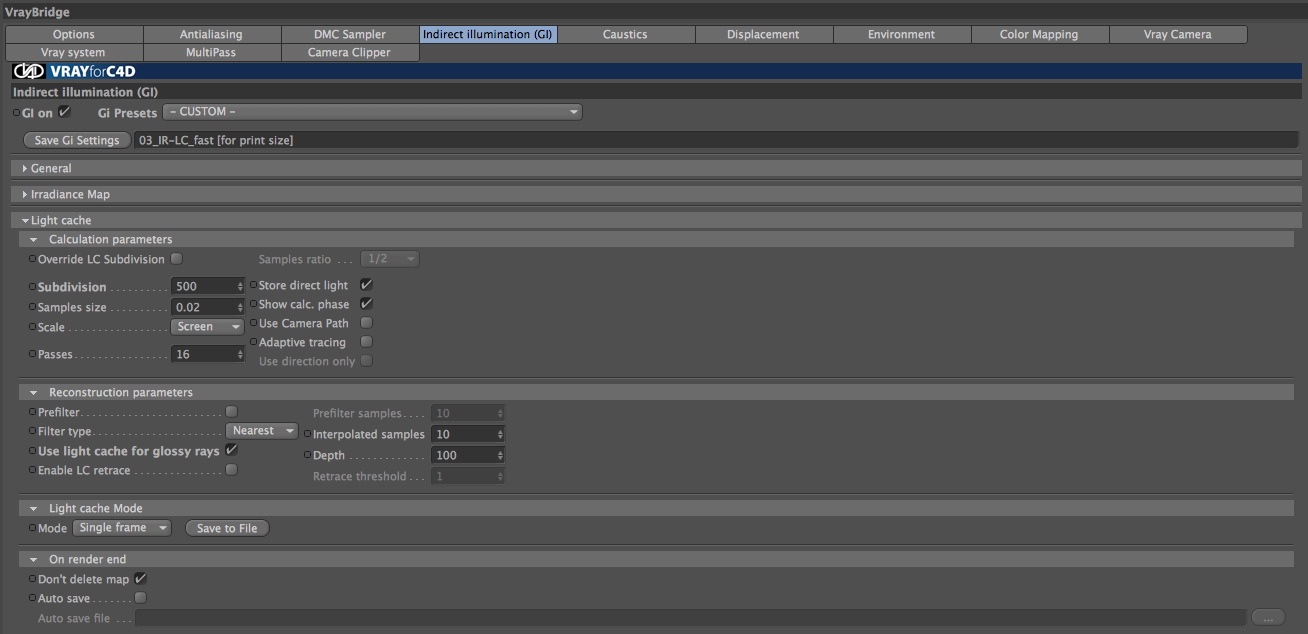Click the GI preset name text field
1308x634 pixels.
coord(716,141)
